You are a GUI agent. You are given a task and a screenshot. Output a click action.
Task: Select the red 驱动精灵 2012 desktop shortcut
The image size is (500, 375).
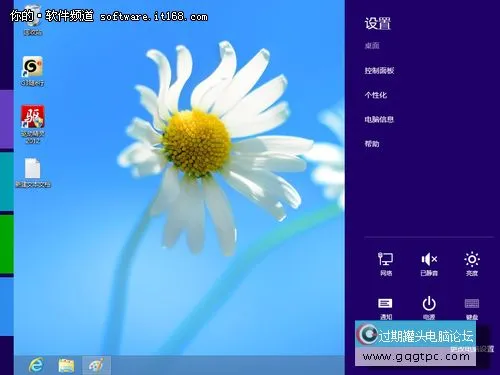click(33, 124)
